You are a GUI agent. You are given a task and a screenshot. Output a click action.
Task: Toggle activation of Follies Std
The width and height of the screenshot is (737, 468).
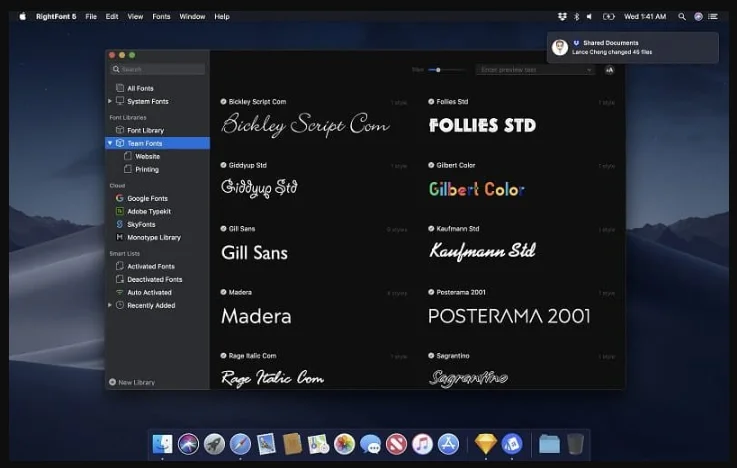(431, 101)
